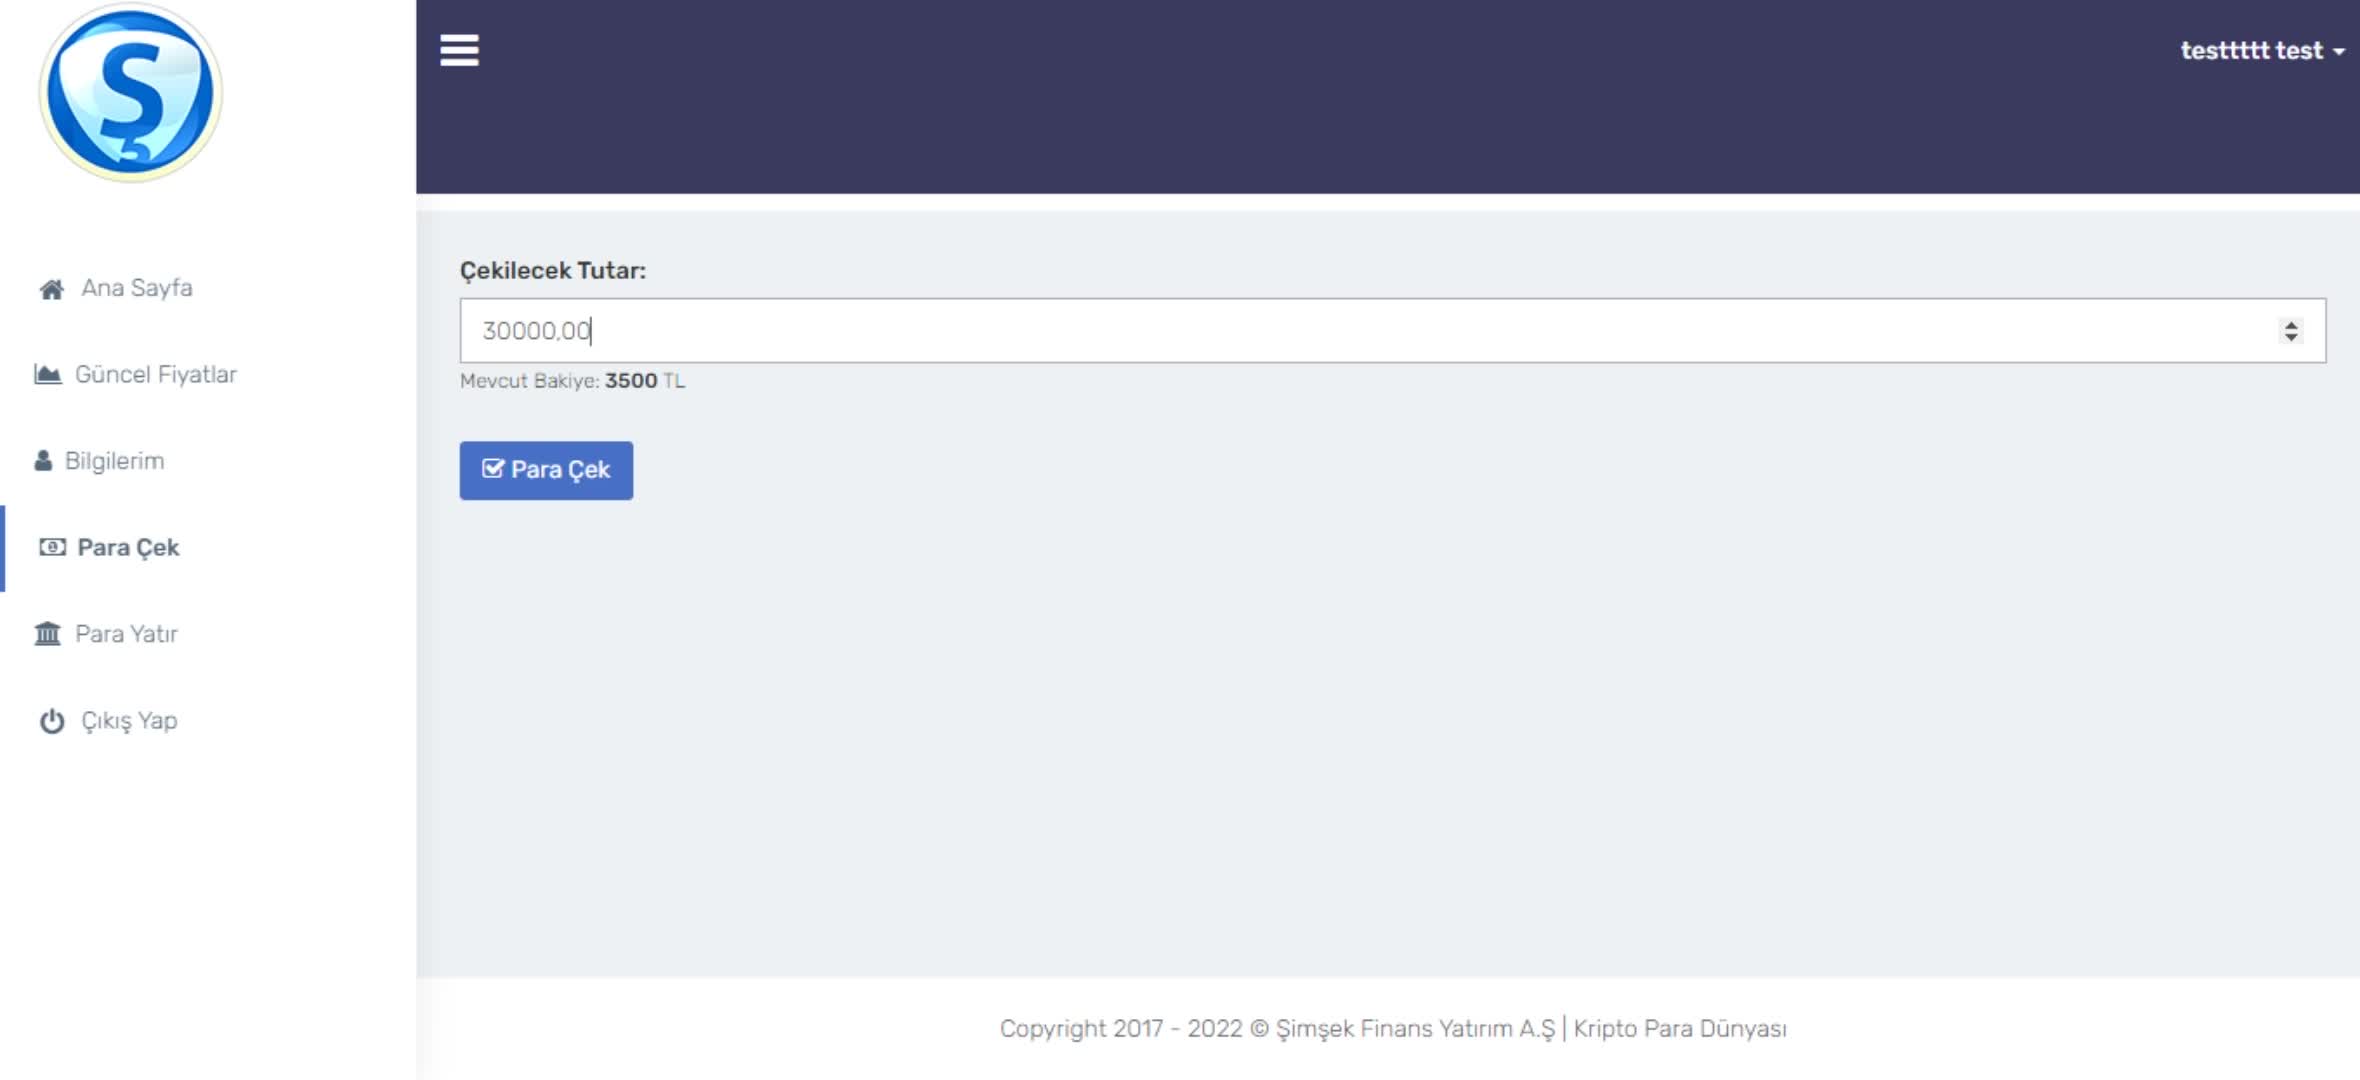The width and height of the screenshot is (2360, 1080).
Task: Log out via Çıkış Yap
Action: pyautogui.click(x=129, y=721)
